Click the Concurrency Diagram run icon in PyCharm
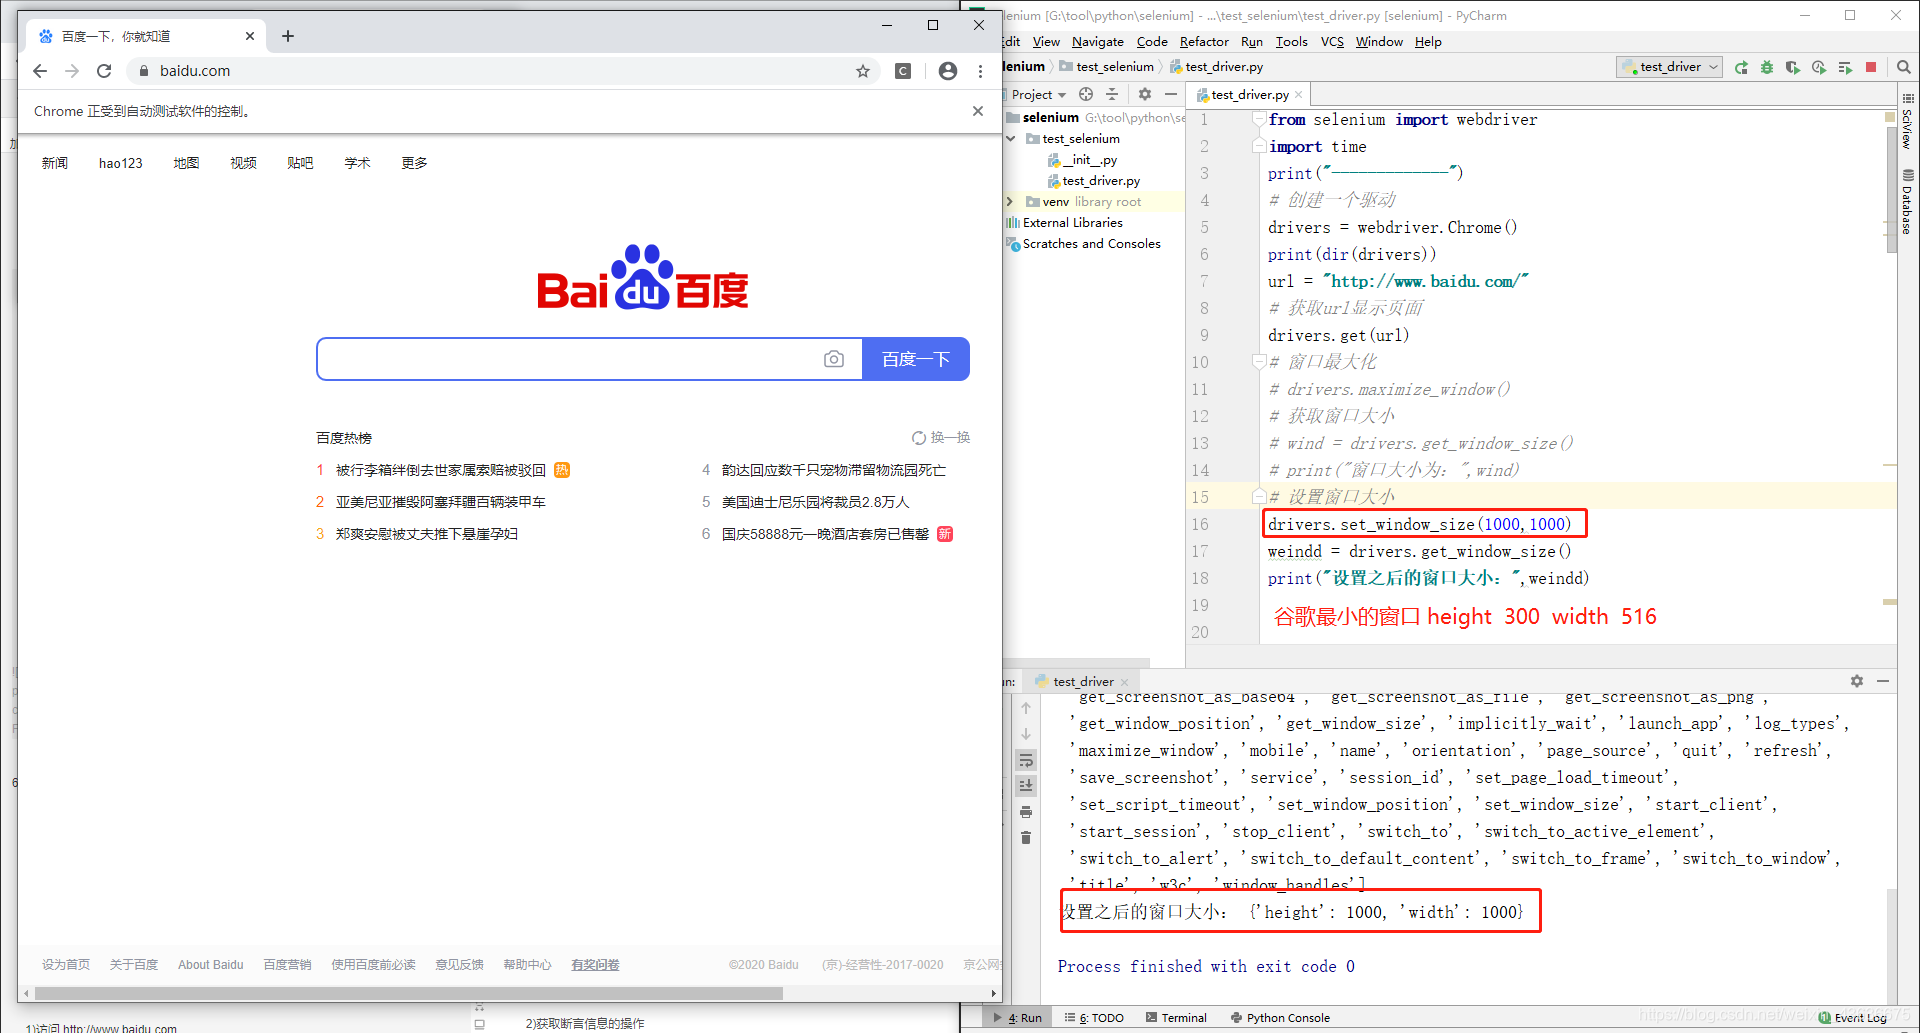Screen dimensions: 1920x1033 pos(1845,67)
